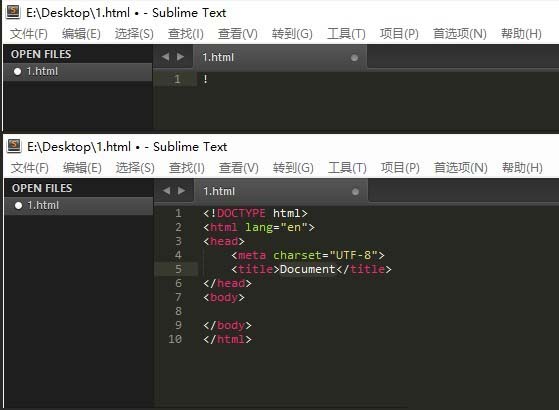Select the 1.html tab in lower window
This screenshot has height=410, width=559.
pyautogui.click(x=281, y=191)
